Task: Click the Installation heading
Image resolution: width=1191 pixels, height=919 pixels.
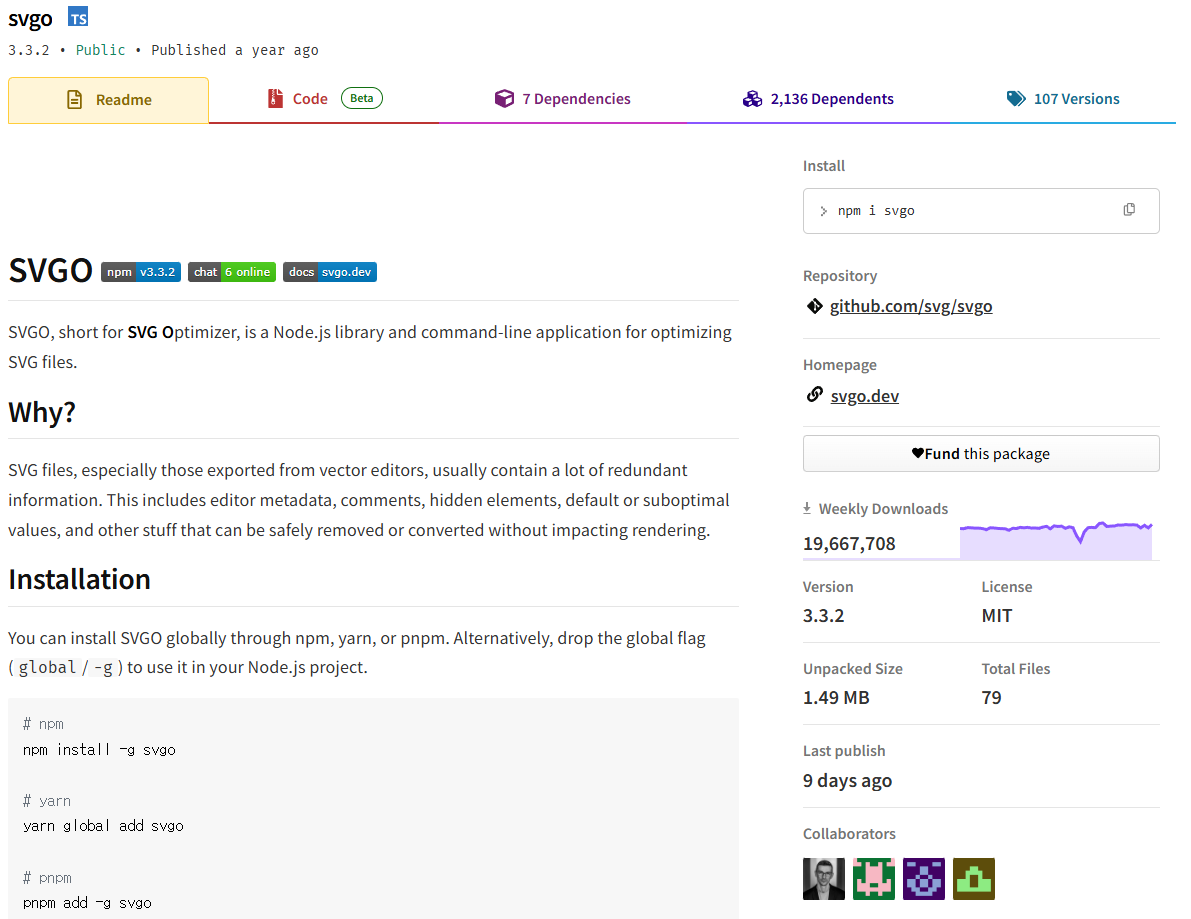Action: (x=80, y=580)
